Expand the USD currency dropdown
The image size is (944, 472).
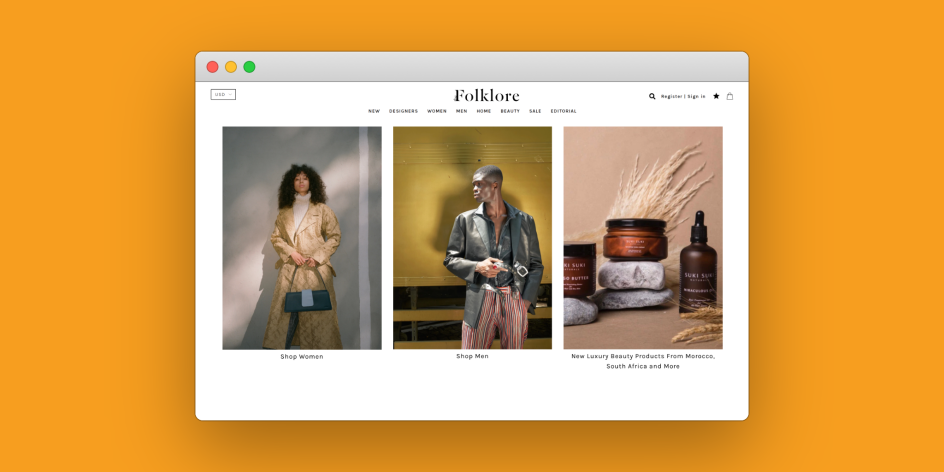coord(223,95)
